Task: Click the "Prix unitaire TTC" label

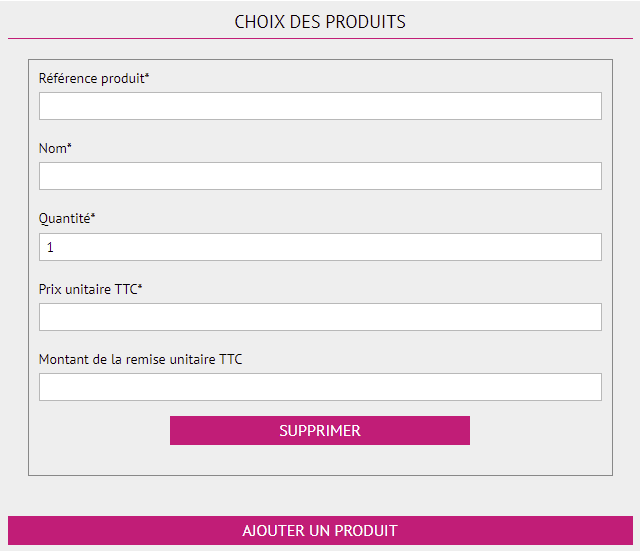Action: click(87, 289)
